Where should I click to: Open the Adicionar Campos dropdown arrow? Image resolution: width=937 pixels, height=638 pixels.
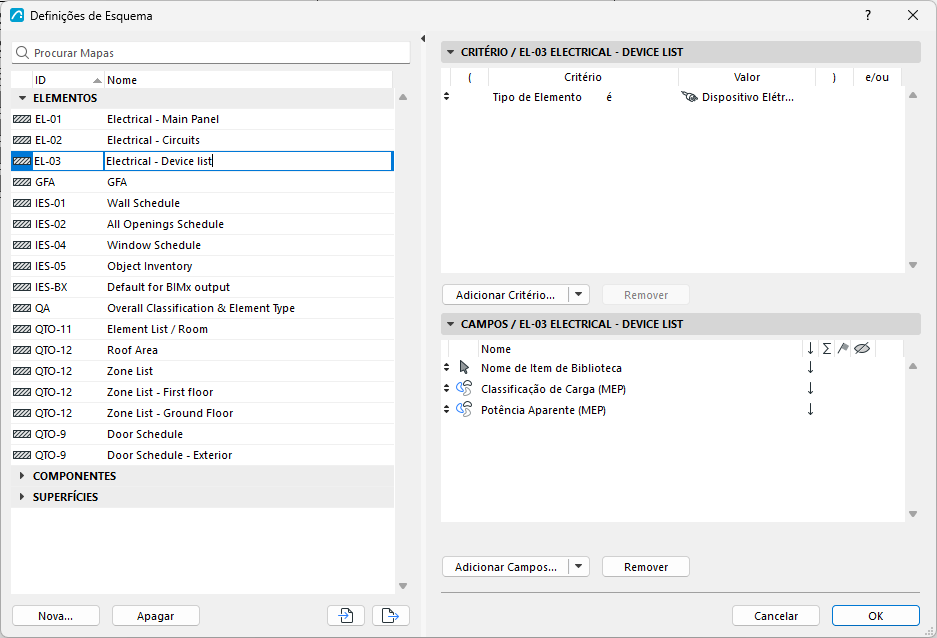tap(578, 566)
